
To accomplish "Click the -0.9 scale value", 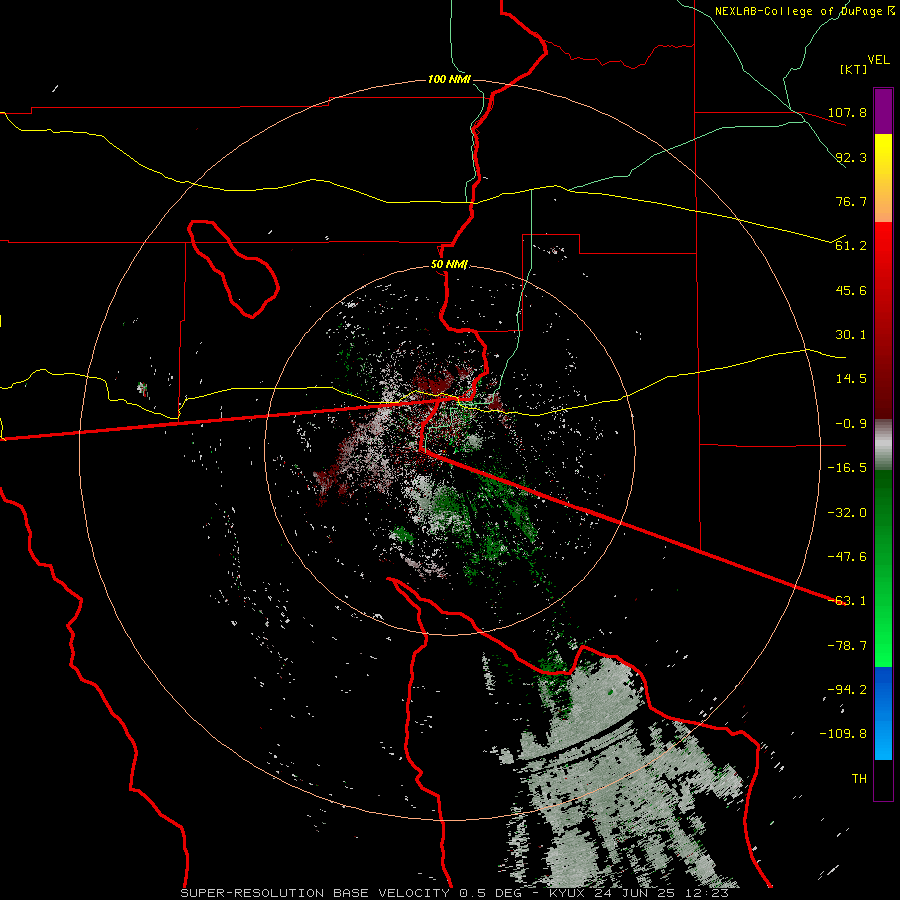I will click(851, 424).
